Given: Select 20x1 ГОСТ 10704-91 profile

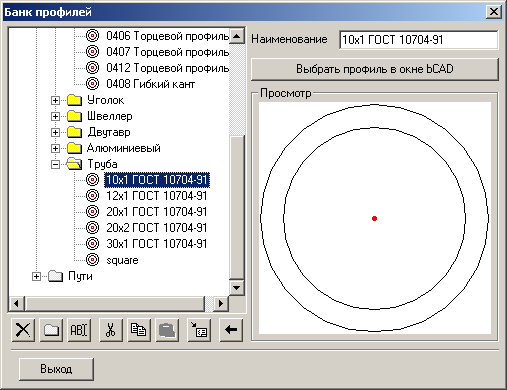Looking at the screenshot, I should pyautogui.click(x=157, y=212).
